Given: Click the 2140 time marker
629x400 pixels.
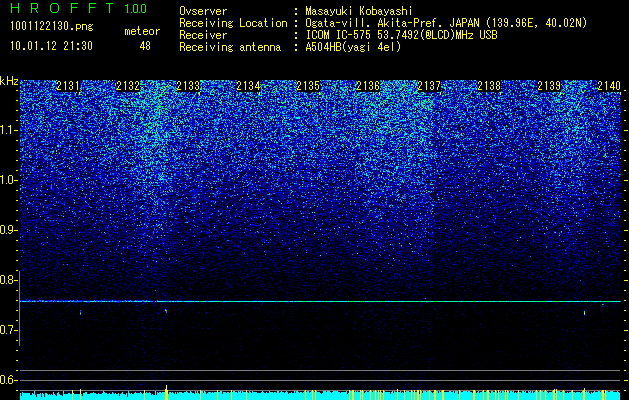Looking at the screenshot, I should click(609, 86).
